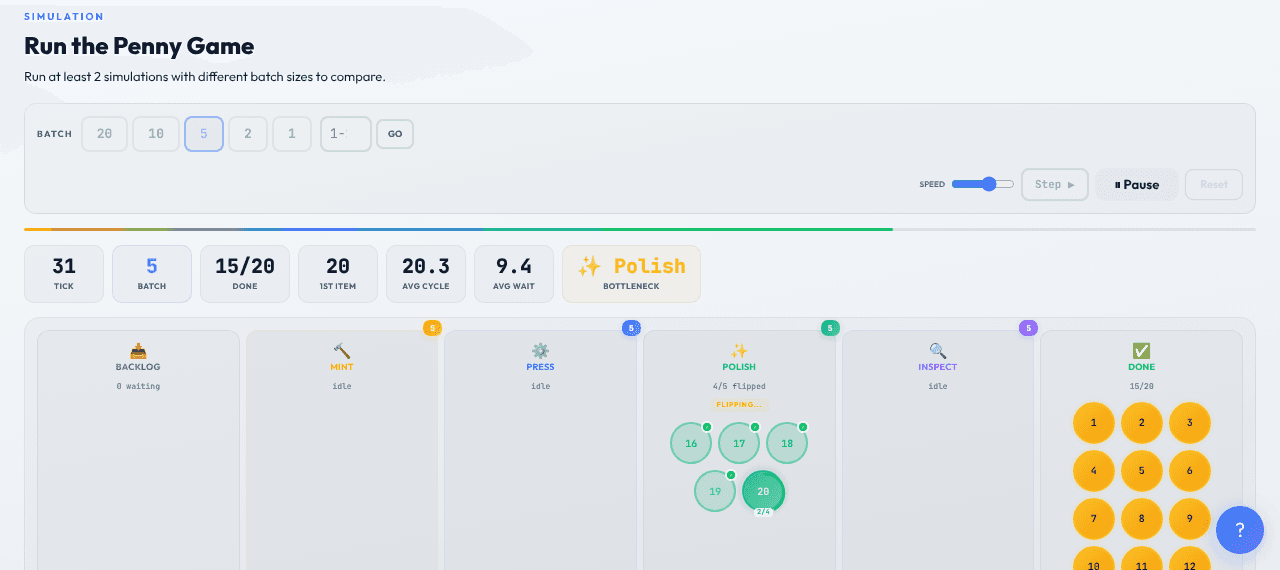
Task: Click the Polish sparkle icon
Action: [x=739, y=351]
